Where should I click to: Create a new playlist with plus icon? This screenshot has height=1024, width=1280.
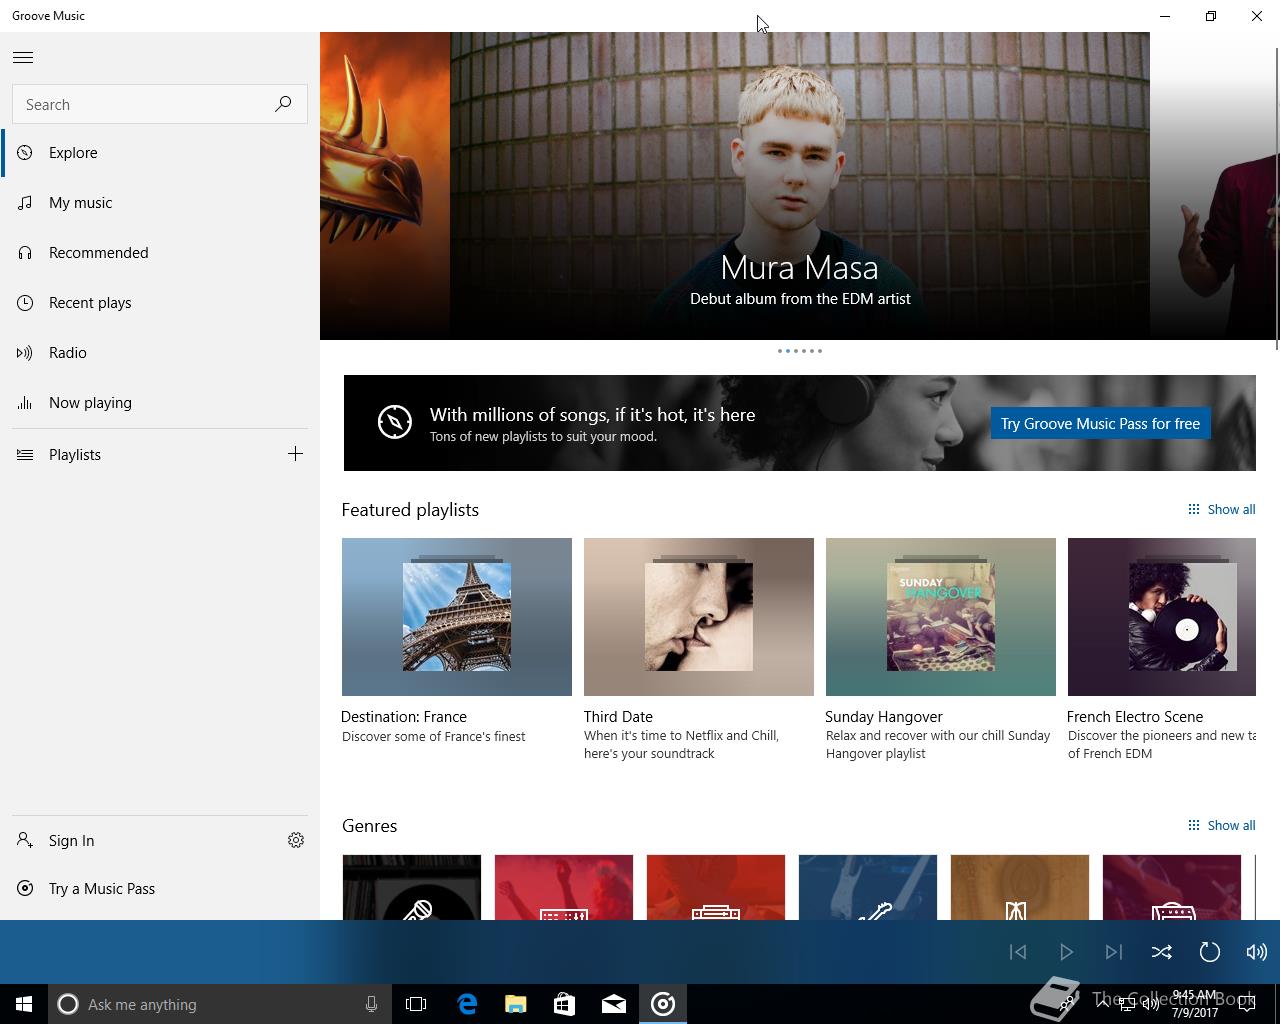(x=295, y=454)
